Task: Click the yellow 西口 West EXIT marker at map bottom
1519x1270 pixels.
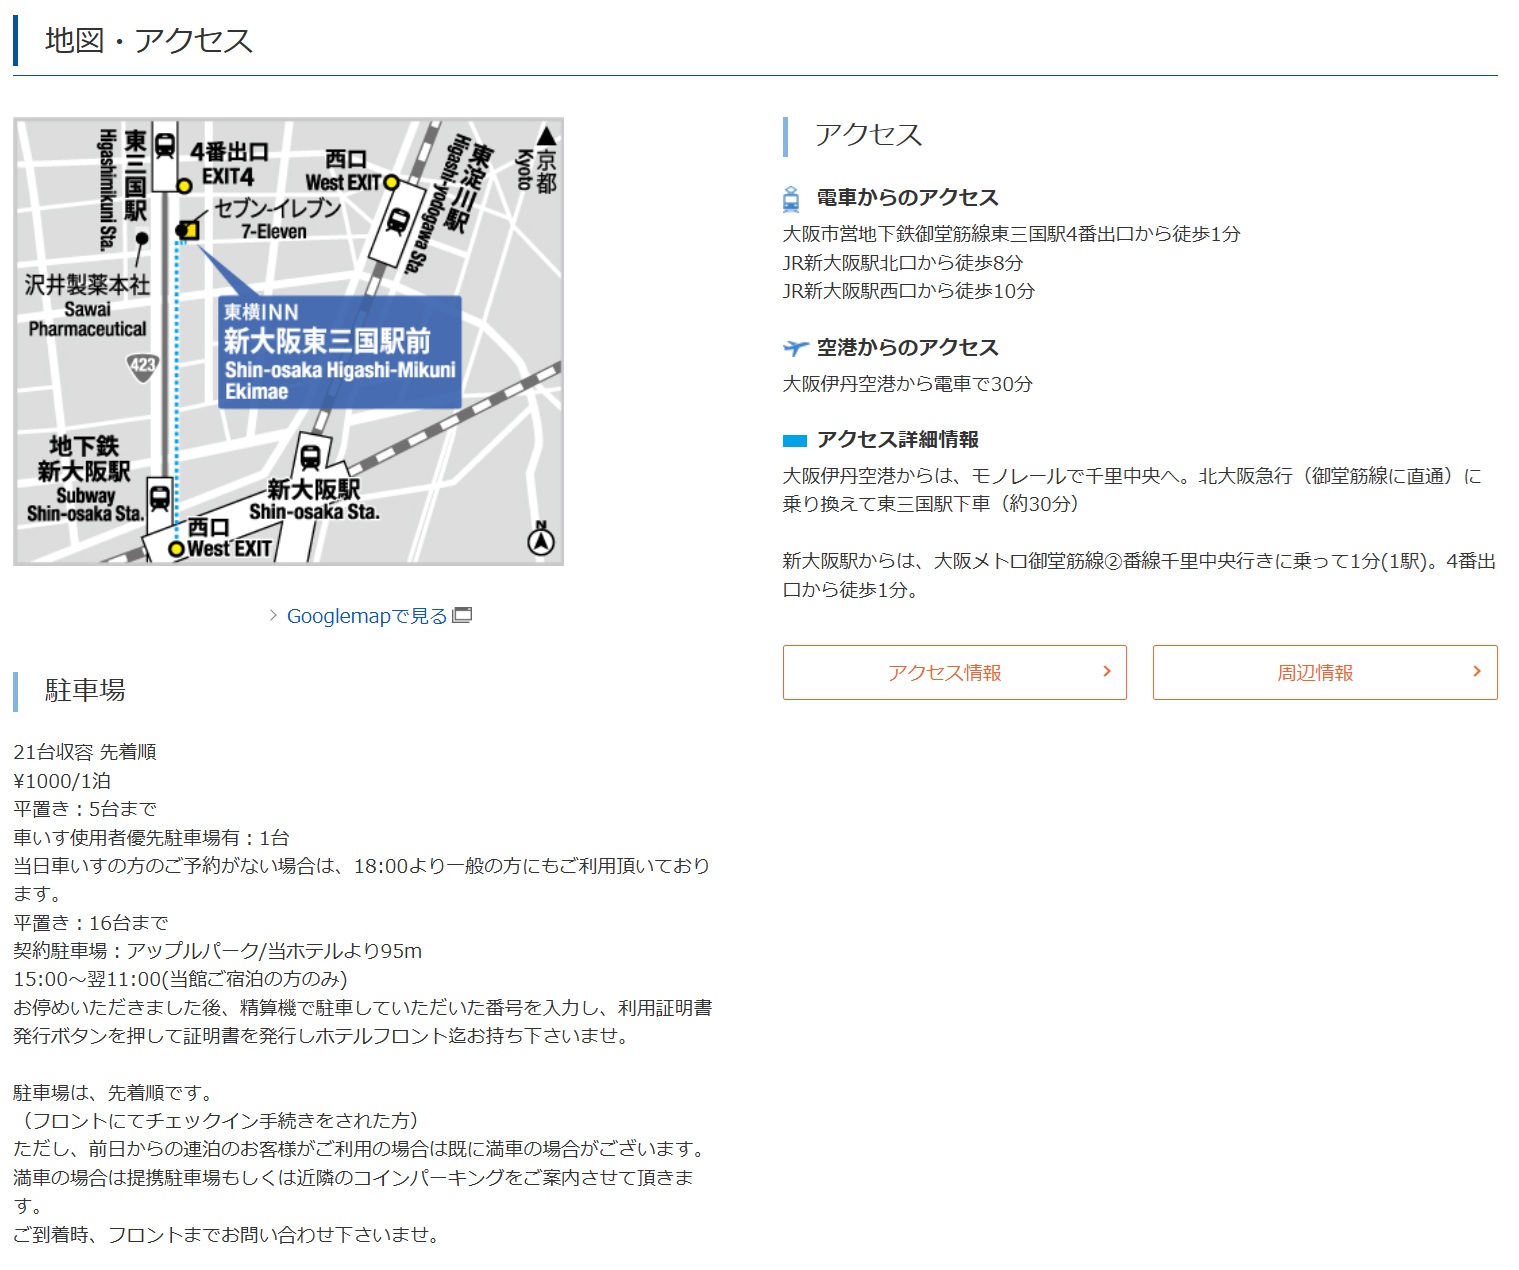Action: click(177, 549)
